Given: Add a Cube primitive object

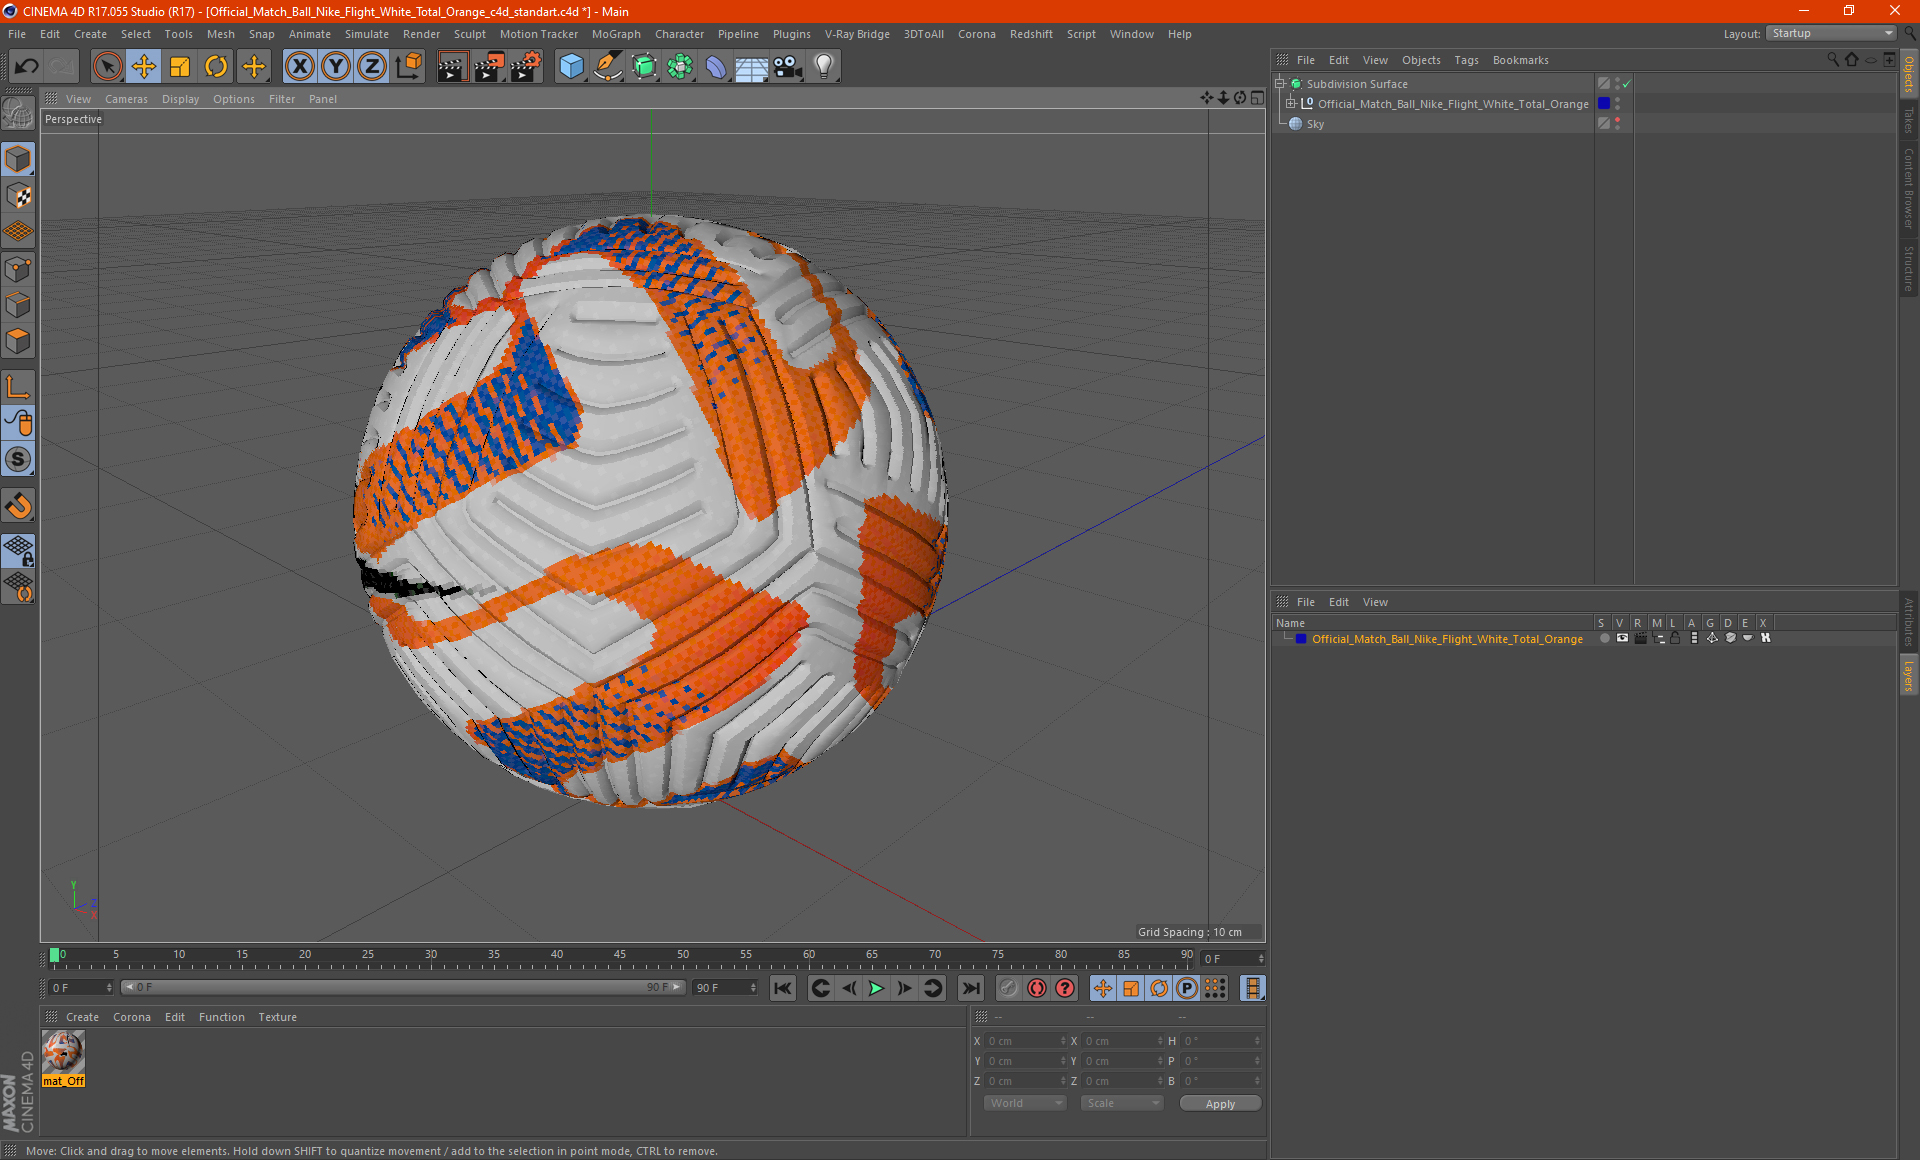Looking at the screenshot, I should tap(571, 67).
